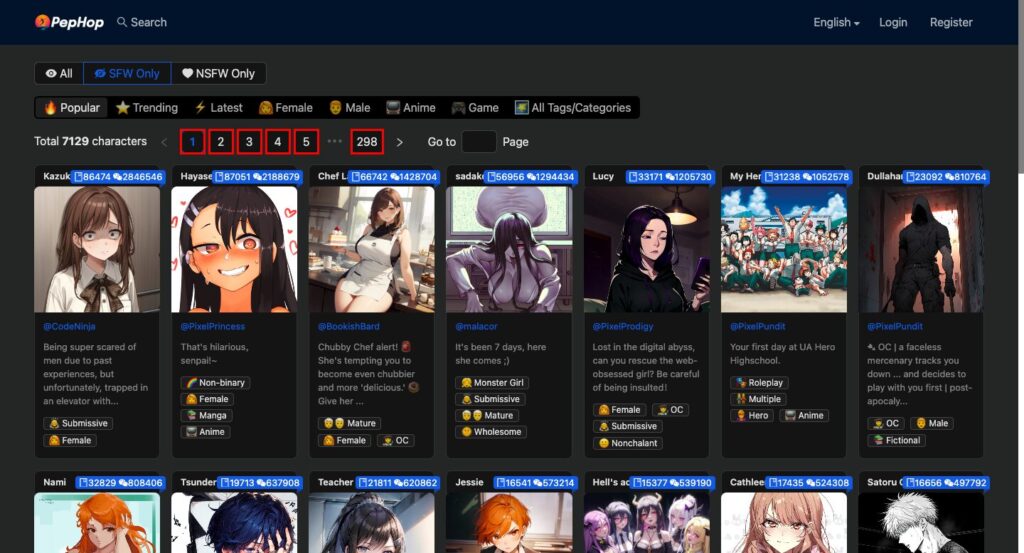Switch to SFW Only filter
This screenshot has width=1024, height=553.
coord(127,73)
